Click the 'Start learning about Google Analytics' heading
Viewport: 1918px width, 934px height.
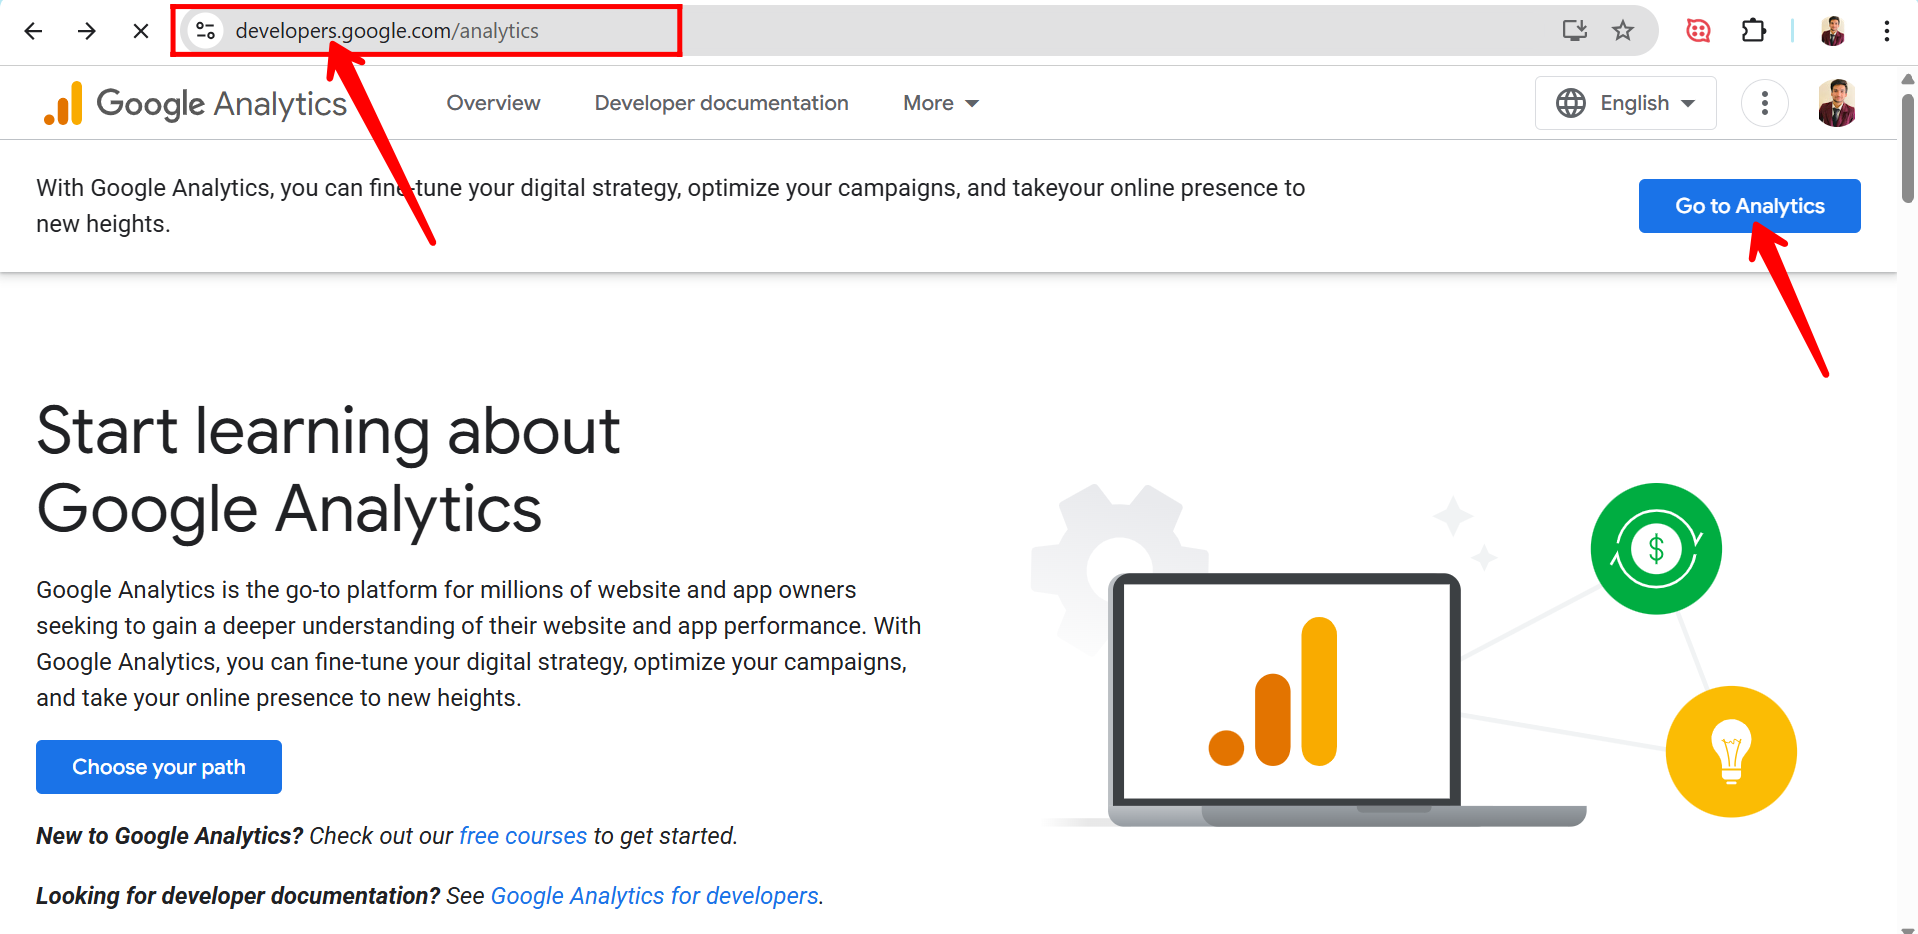pyautogui.click(x=329, y=470)
